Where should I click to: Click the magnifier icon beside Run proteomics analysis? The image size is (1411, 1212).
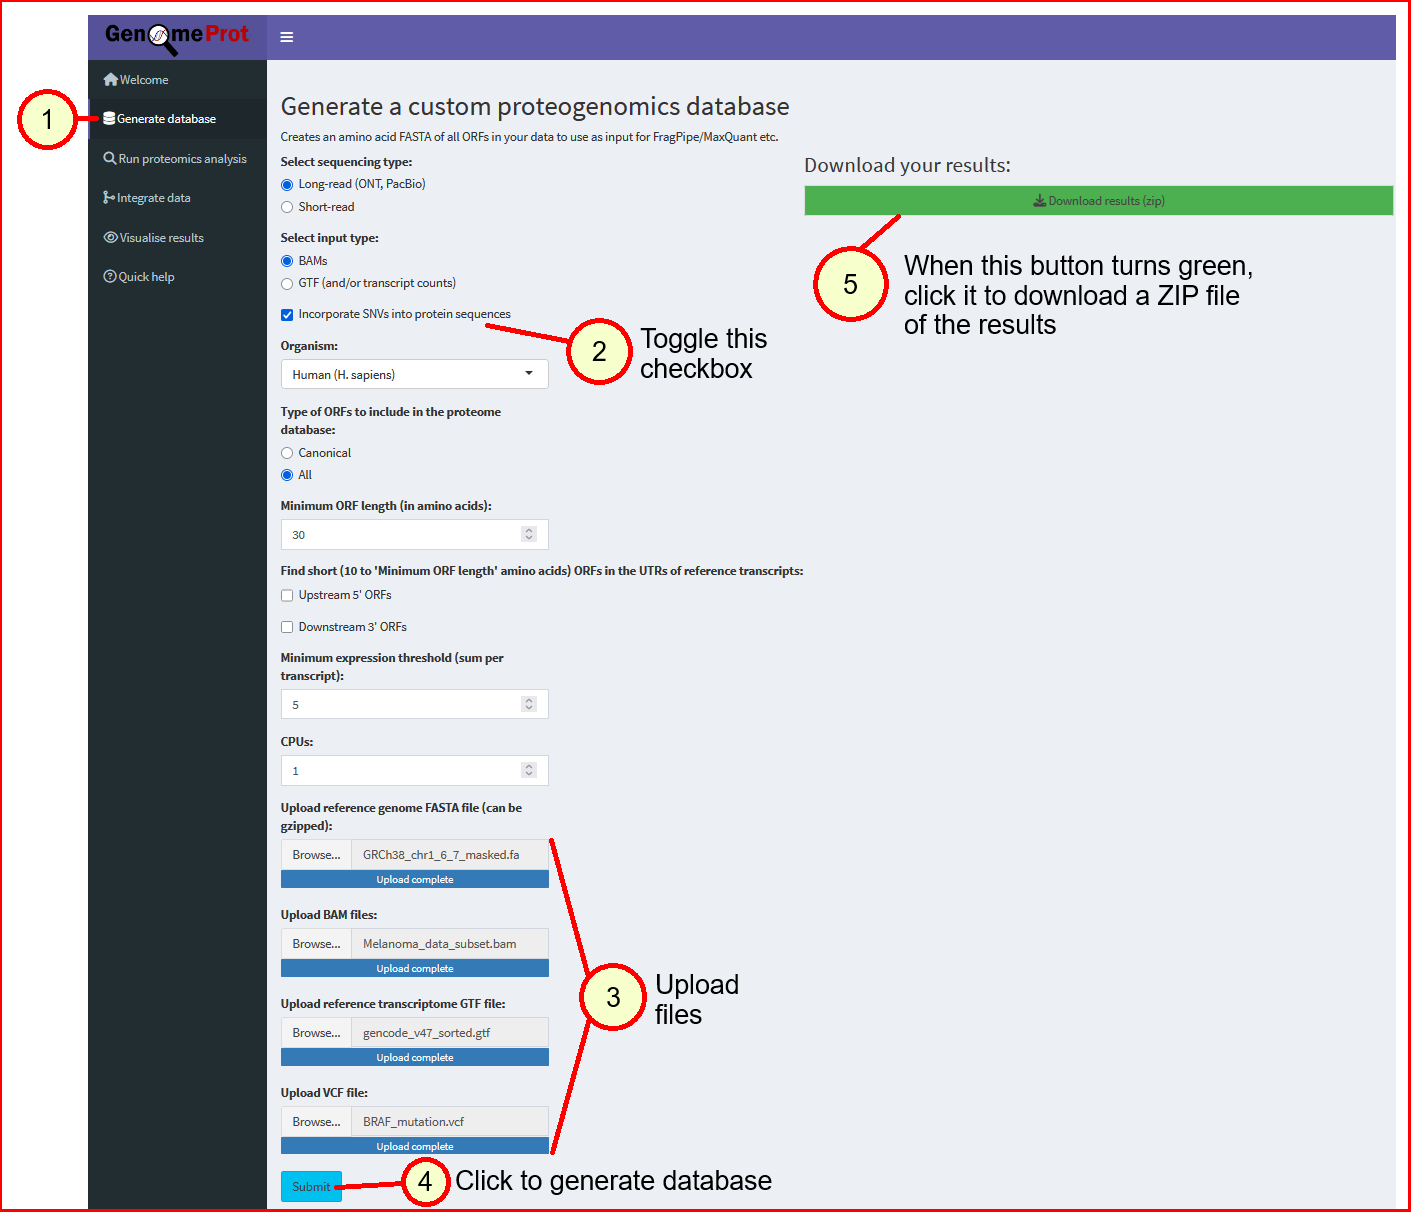tap(110, 158)
